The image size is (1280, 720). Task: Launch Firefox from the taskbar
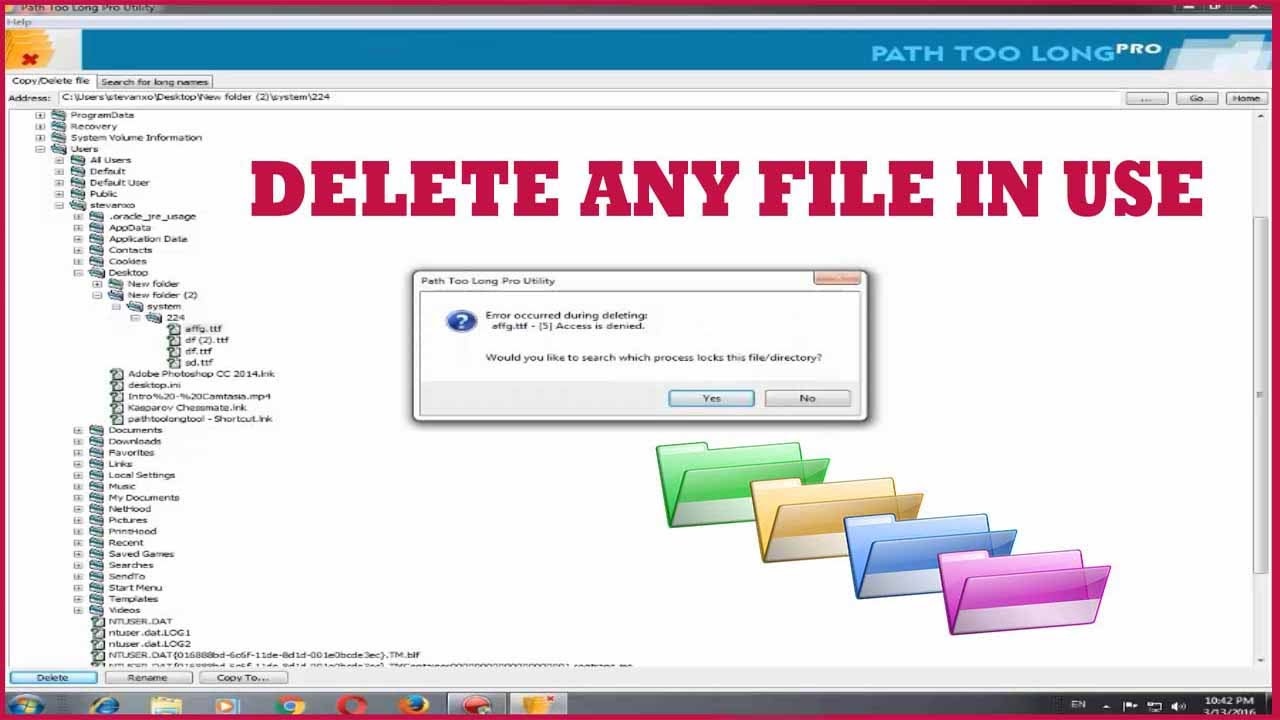[x=413, y=706]
